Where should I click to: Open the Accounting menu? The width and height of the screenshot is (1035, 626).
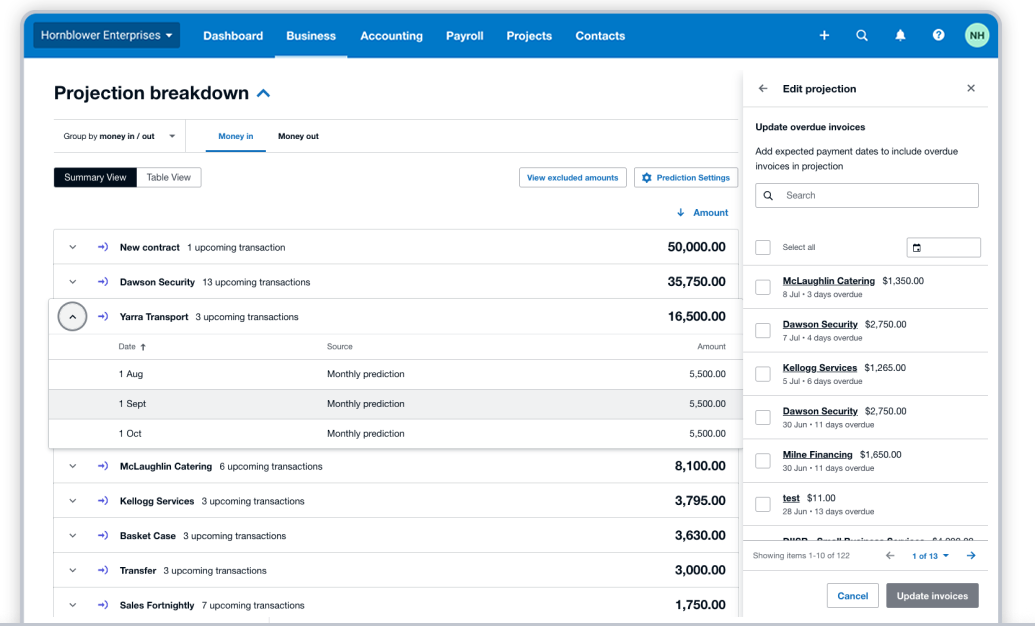pos(391,36)
